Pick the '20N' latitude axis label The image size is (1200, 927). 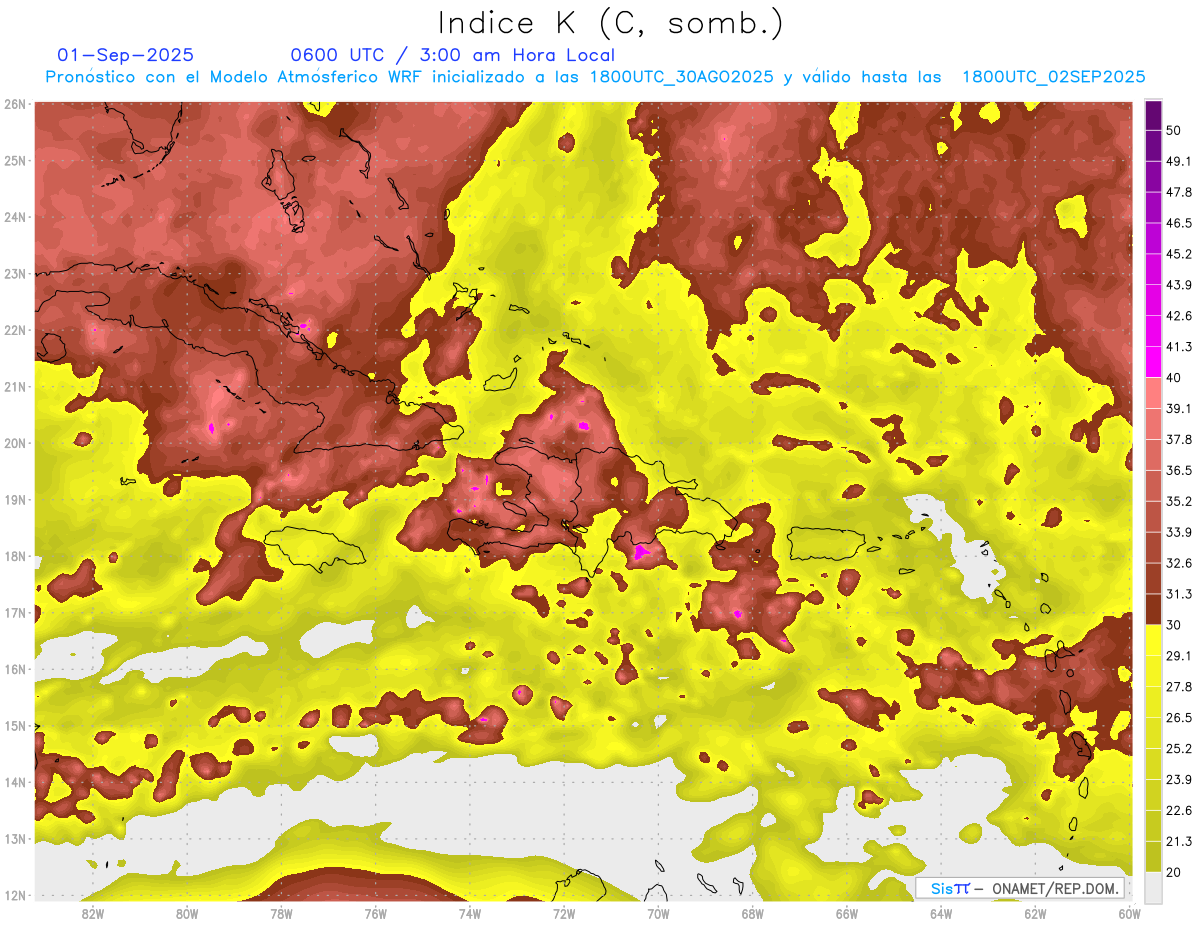click(x=15, y=443)
